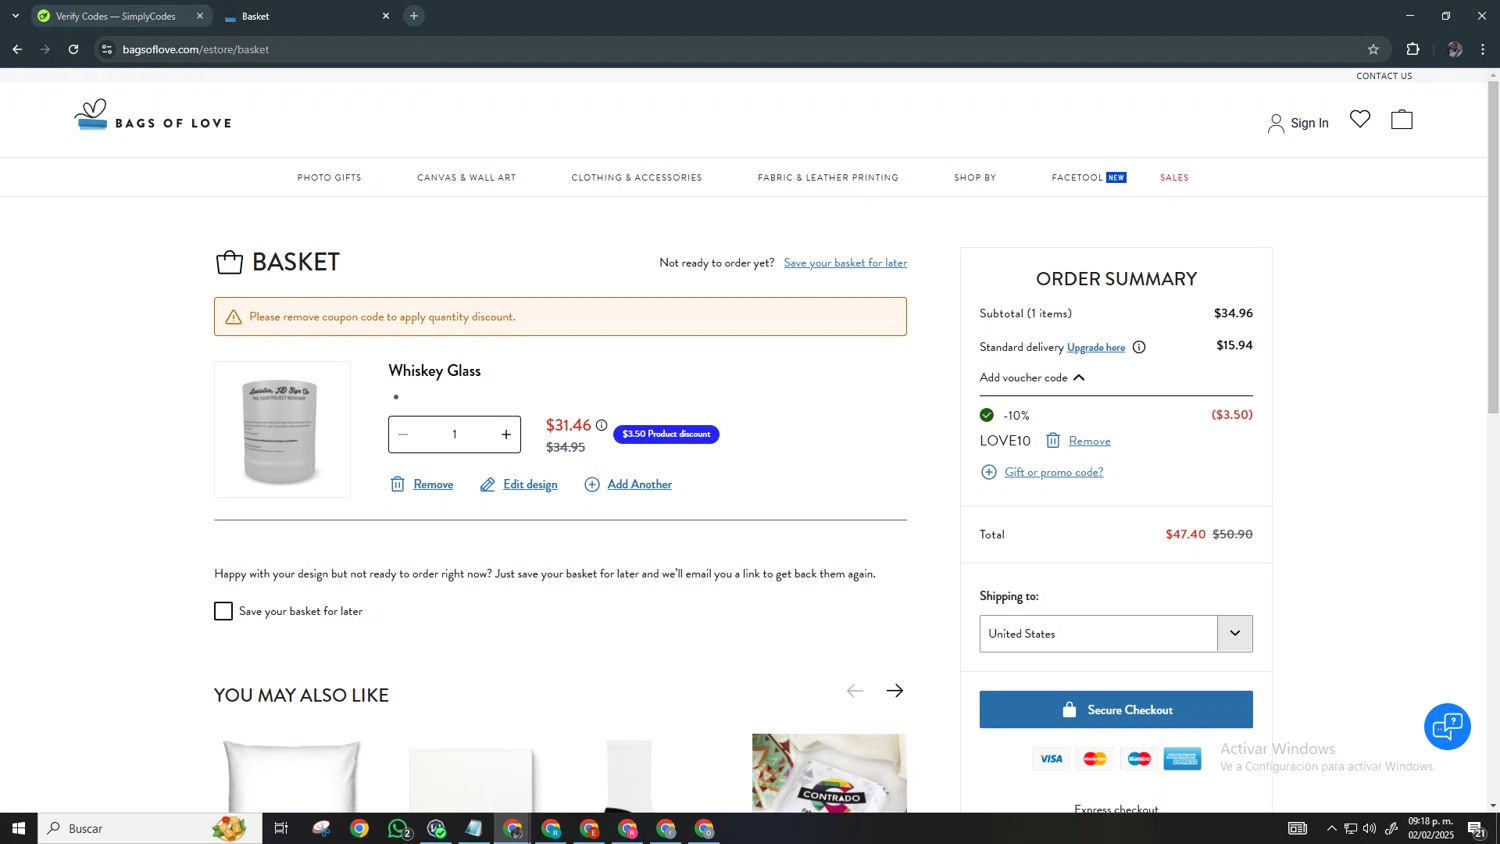Open the live chat support bubble

pos(1447,727)
